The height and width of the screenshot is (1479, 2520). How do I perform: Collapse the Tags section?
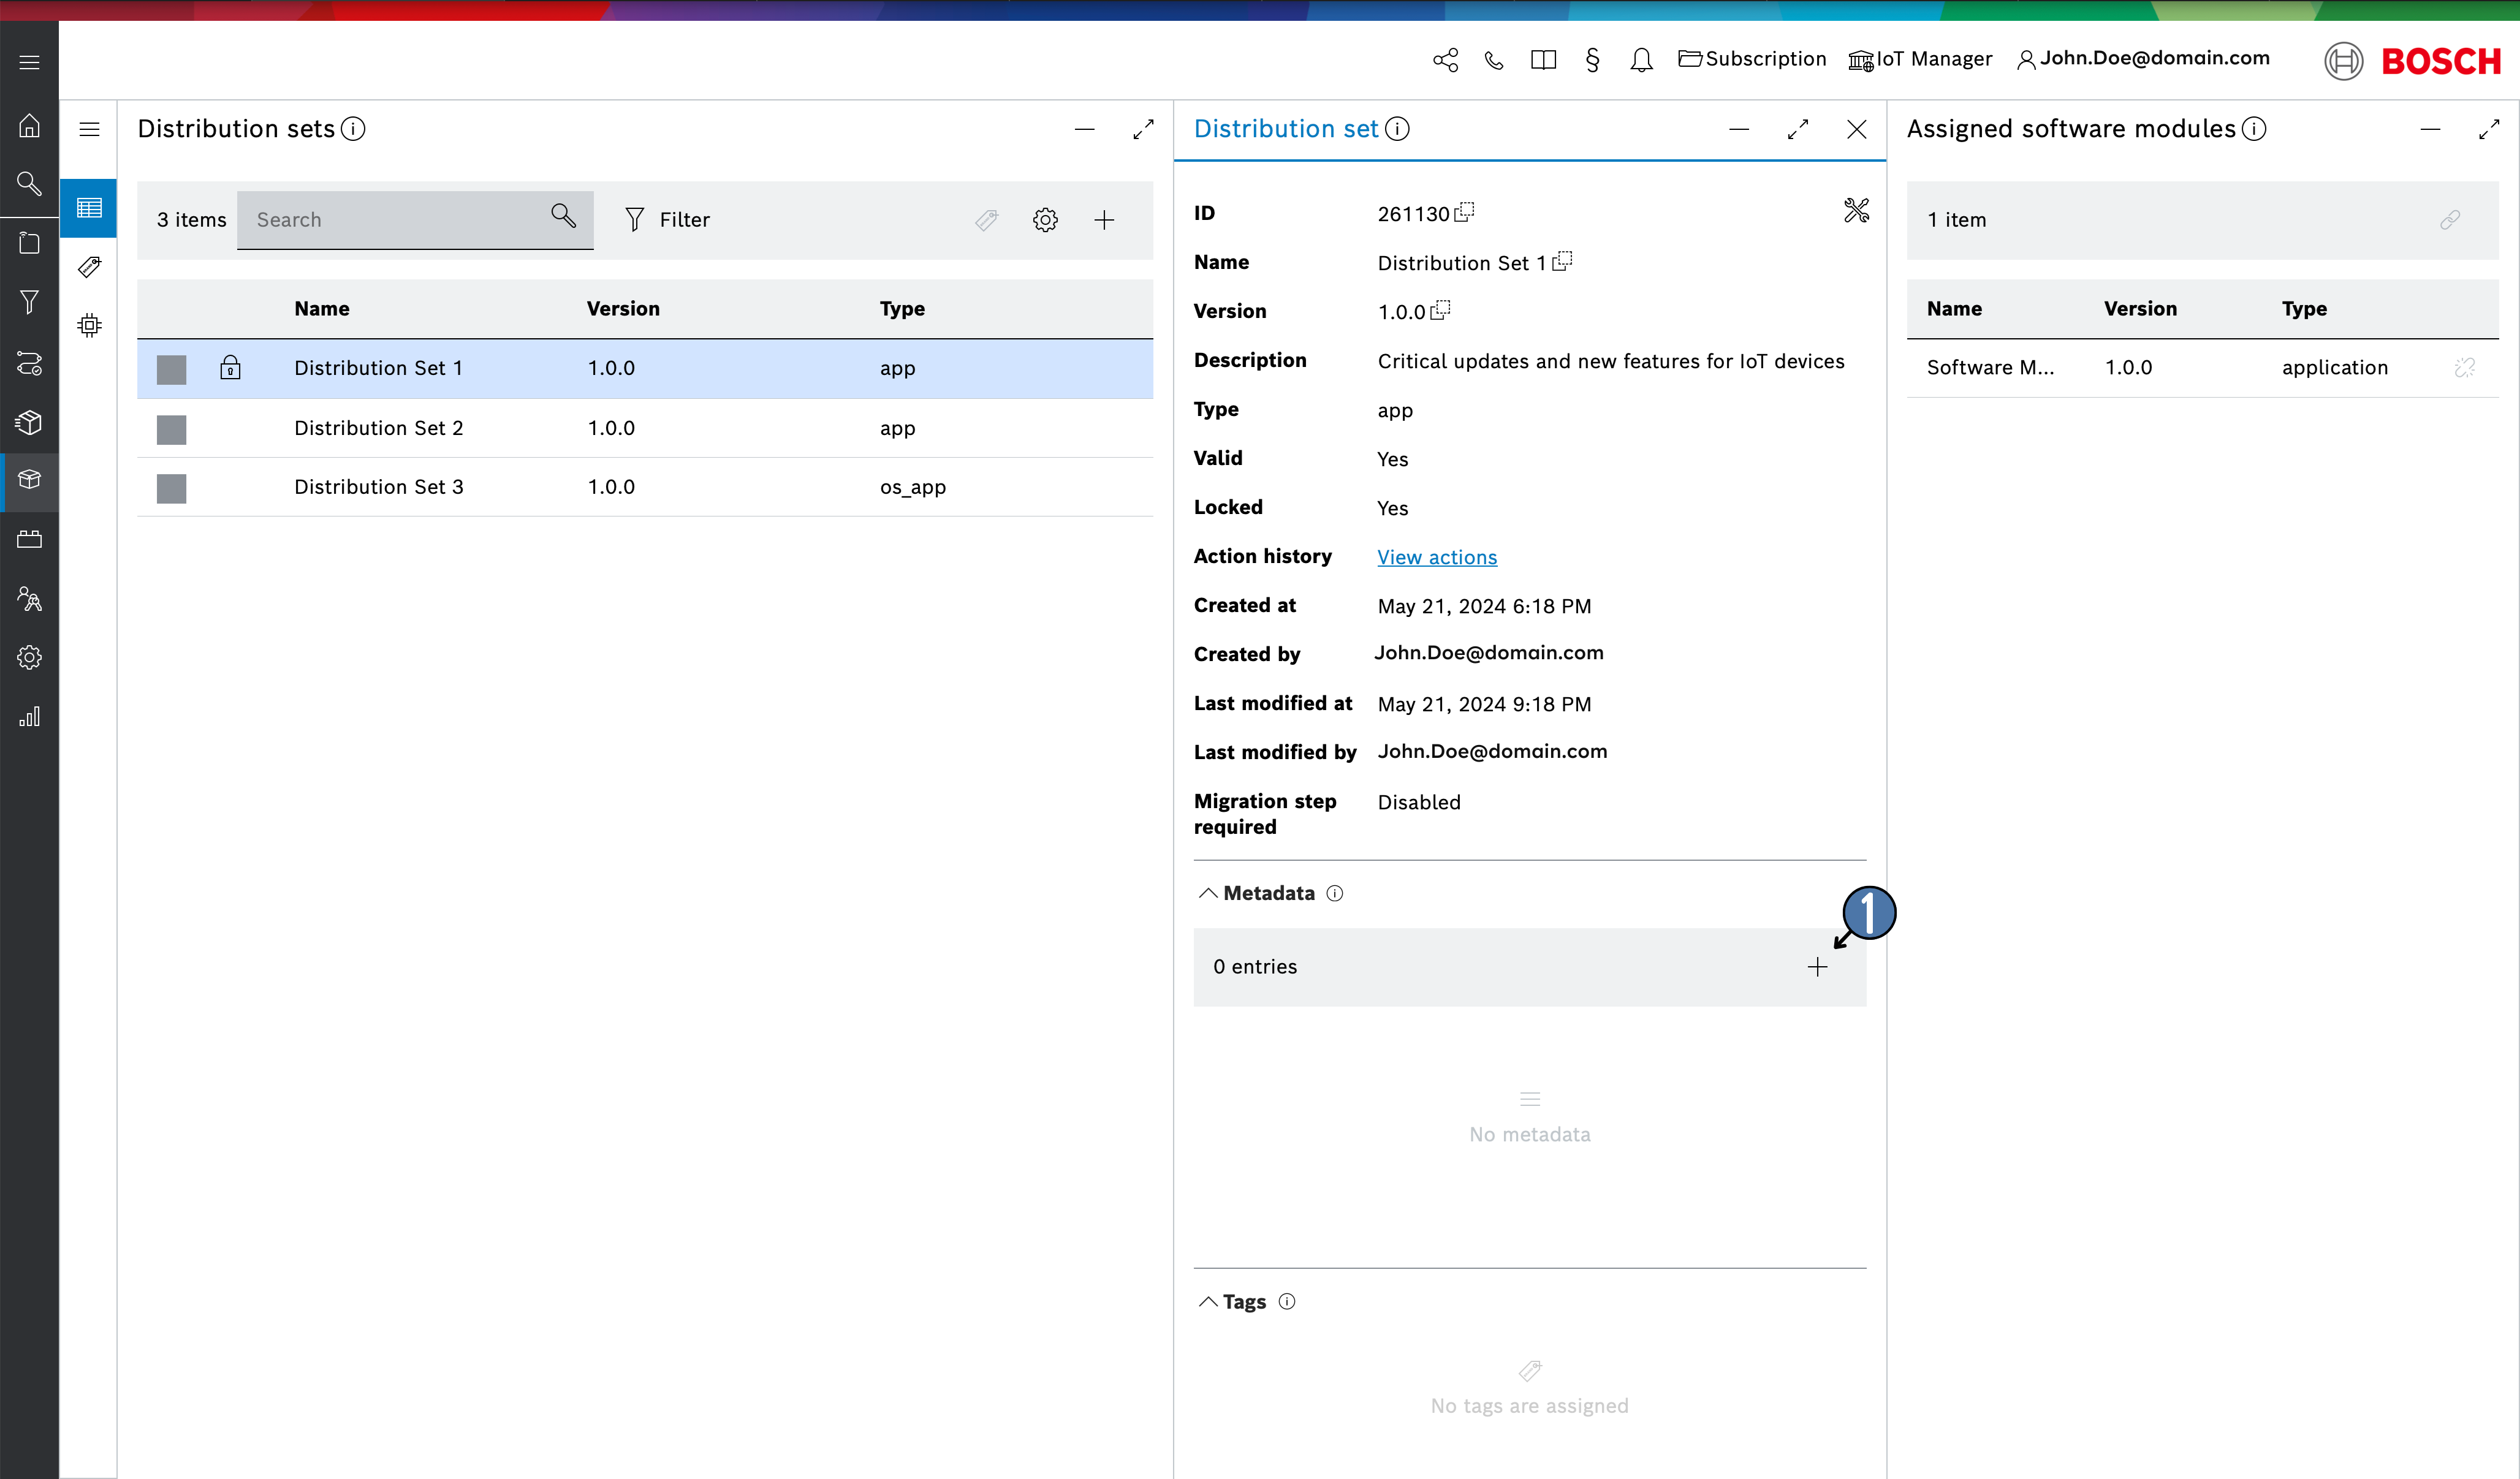point(1208,1301)
